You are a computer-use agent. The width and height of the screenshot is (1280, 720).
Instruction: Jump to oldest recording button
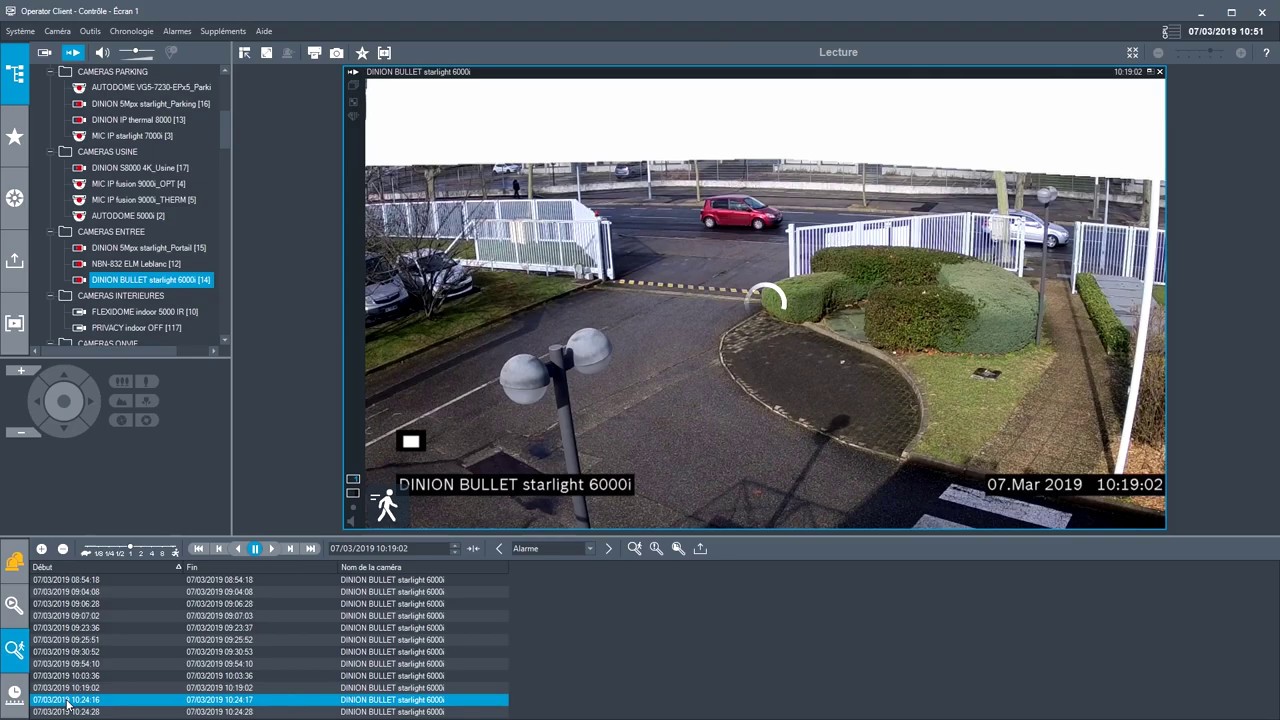[198, 549]
